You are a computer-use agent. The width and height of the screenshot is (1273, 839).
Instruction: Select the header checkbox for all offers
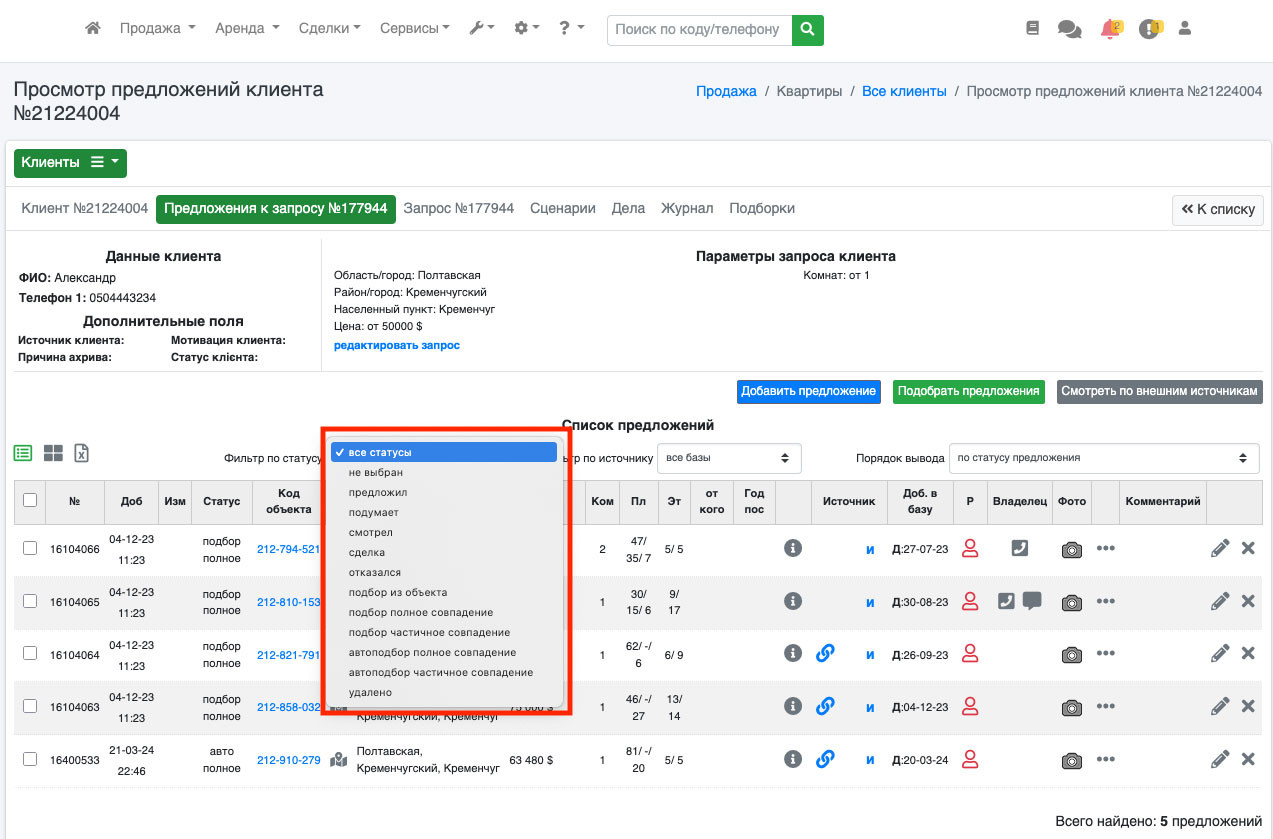[x=30, y=500]
